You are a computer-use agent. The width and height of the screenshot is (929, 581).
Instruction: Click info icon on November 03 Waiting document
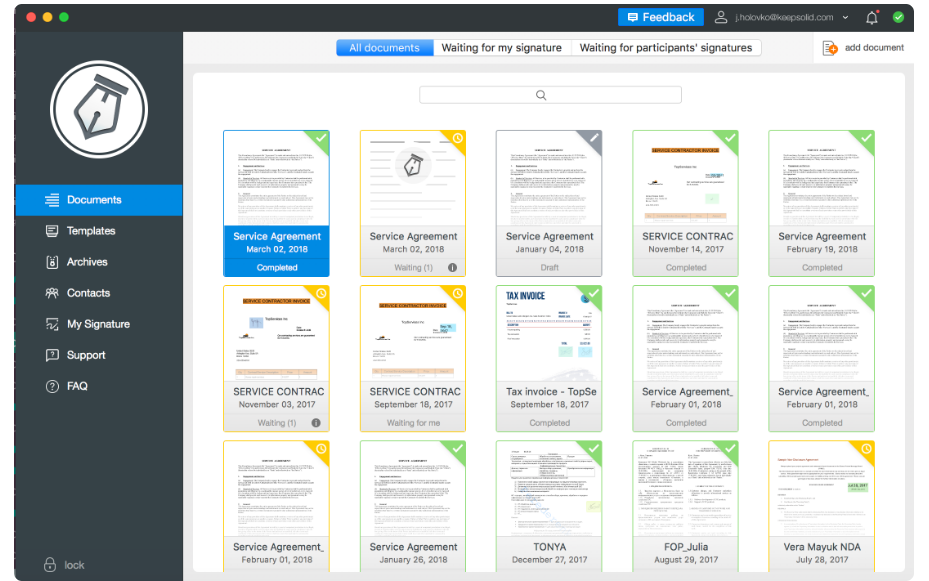tap(316, 423)
